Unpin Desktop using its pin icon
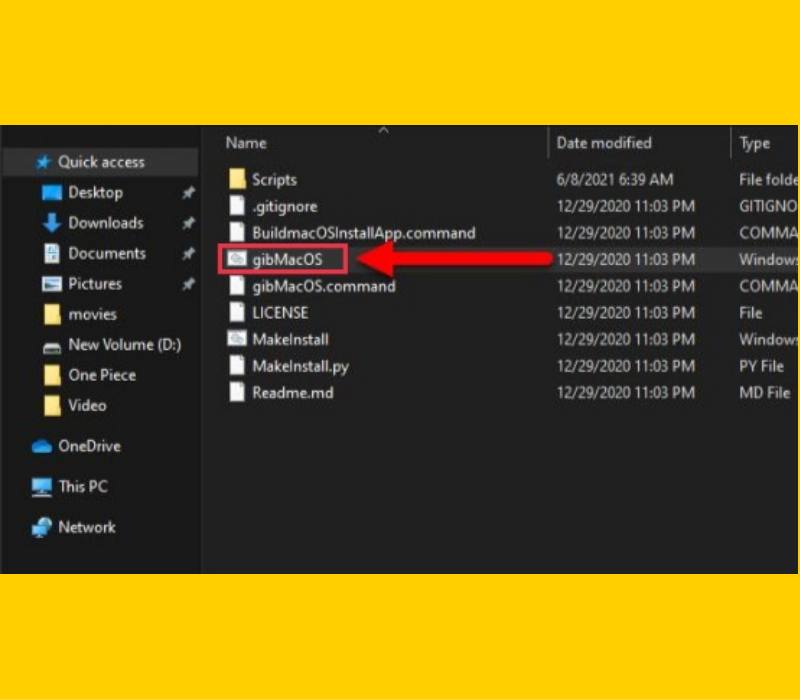This screenshot has height=700, width=800. (188, 193)
